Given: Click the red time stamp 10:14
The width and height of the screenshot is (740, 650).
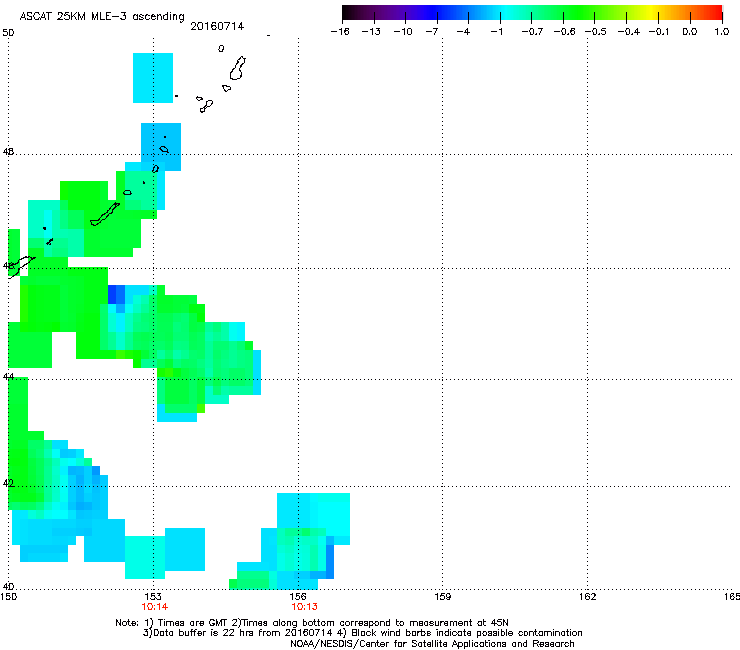Looking at the screenshot, I should [155, 607].
